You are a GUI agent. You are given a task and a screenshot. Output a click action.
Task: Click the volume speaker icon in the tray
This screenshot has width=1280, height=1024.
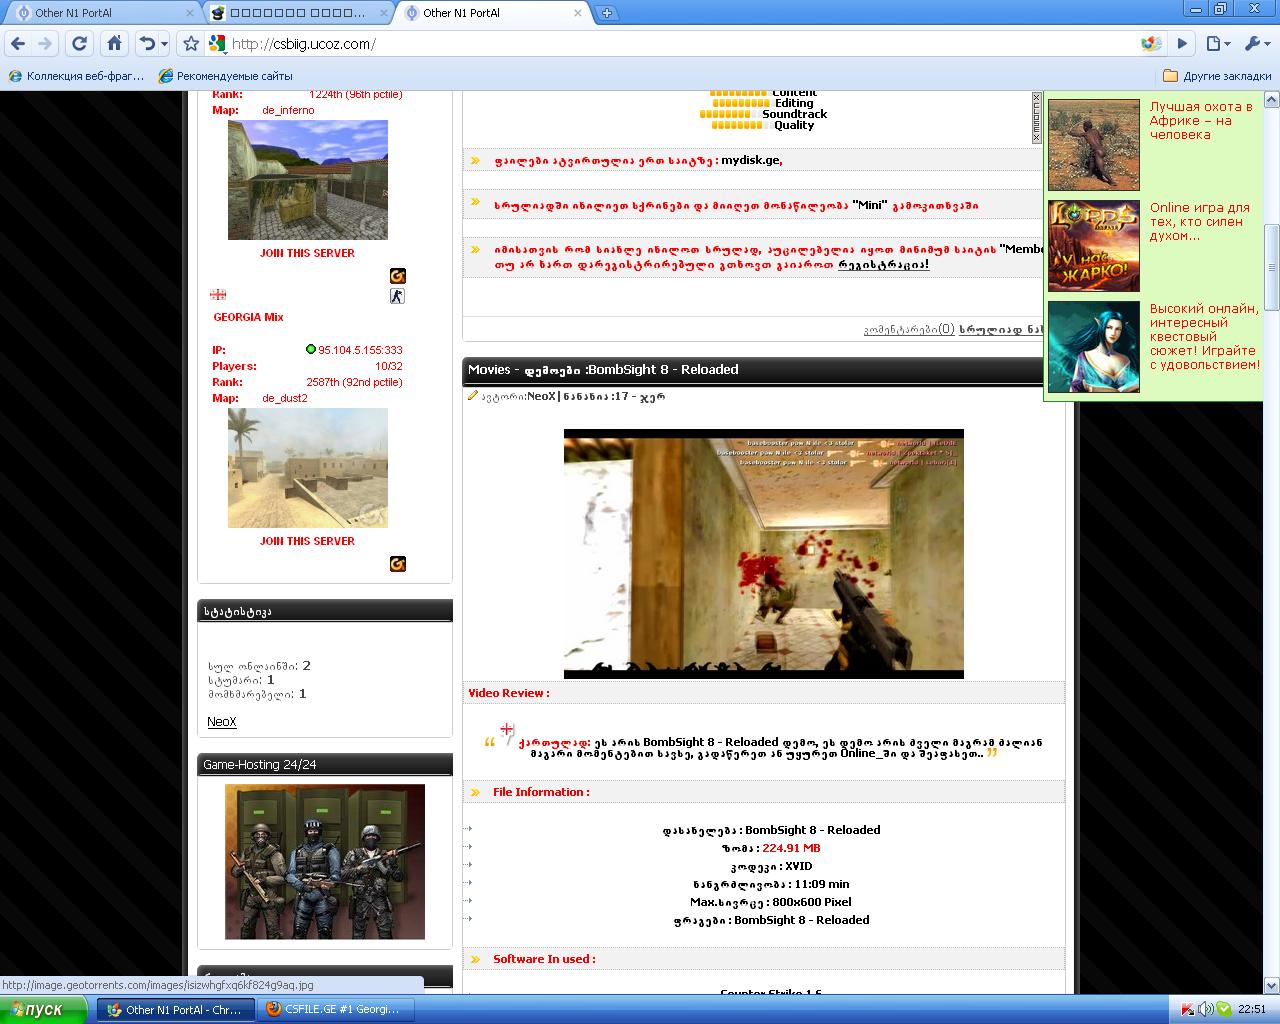[x=1206, y=1010]
